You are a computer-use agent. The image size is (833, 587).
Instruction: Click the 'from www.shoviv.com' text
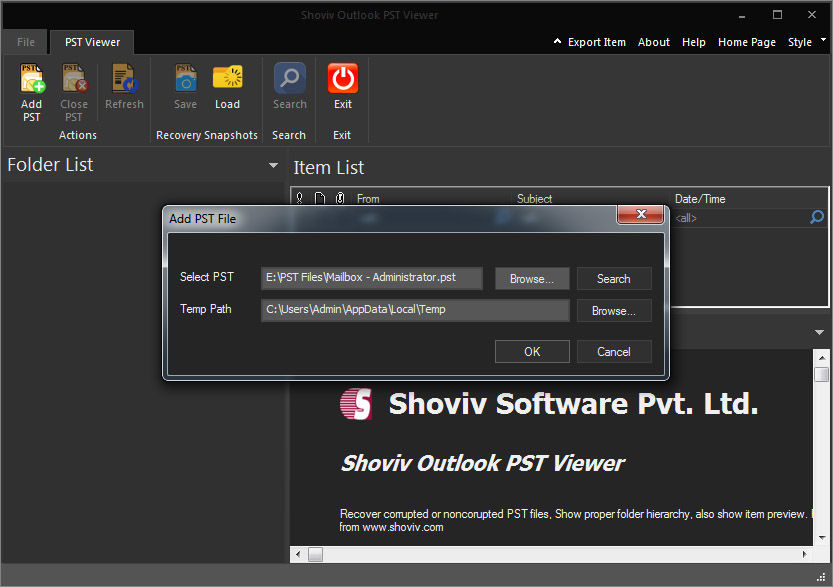click(392, 528)
